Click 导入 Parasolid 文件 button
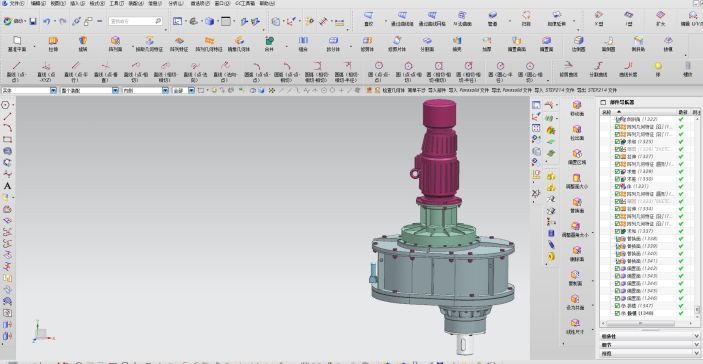Viewport: 703px width, 364px height. tap(469, 91)
